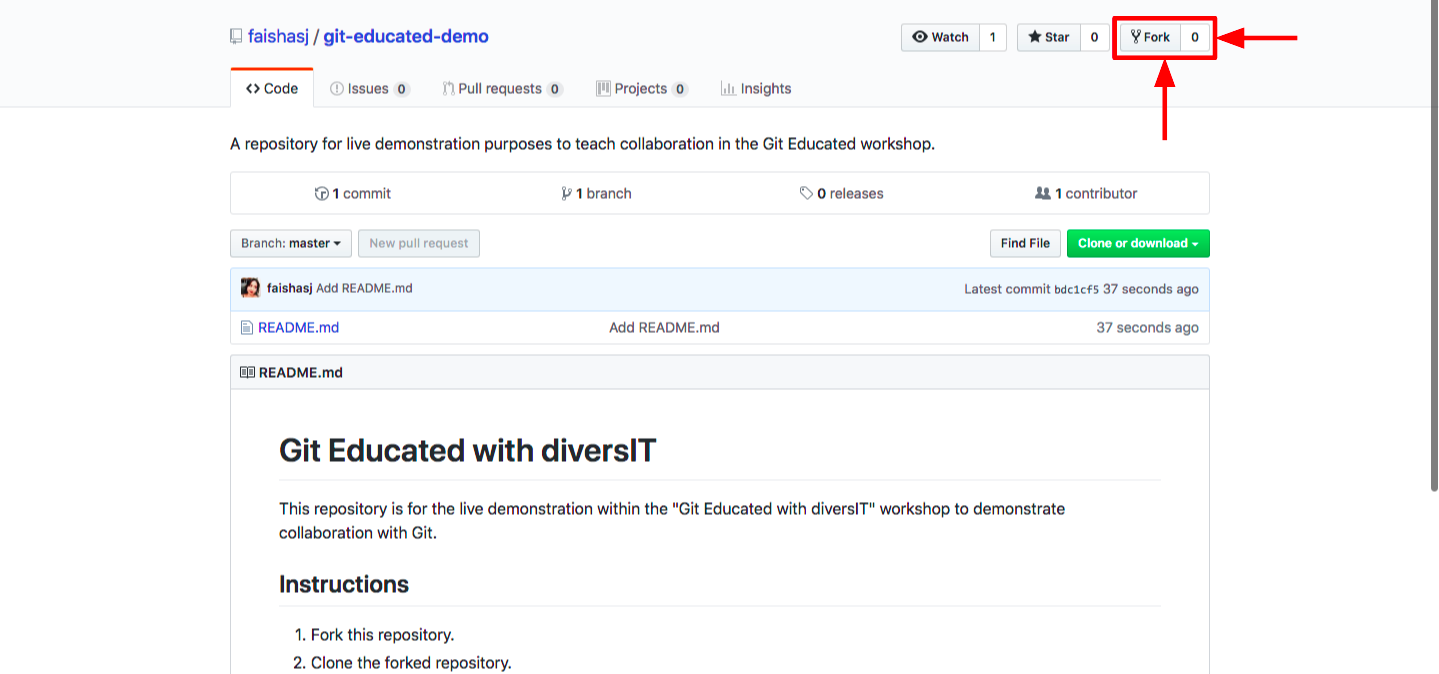Star this repository
1439x674 pixels.
(1048, 37)
